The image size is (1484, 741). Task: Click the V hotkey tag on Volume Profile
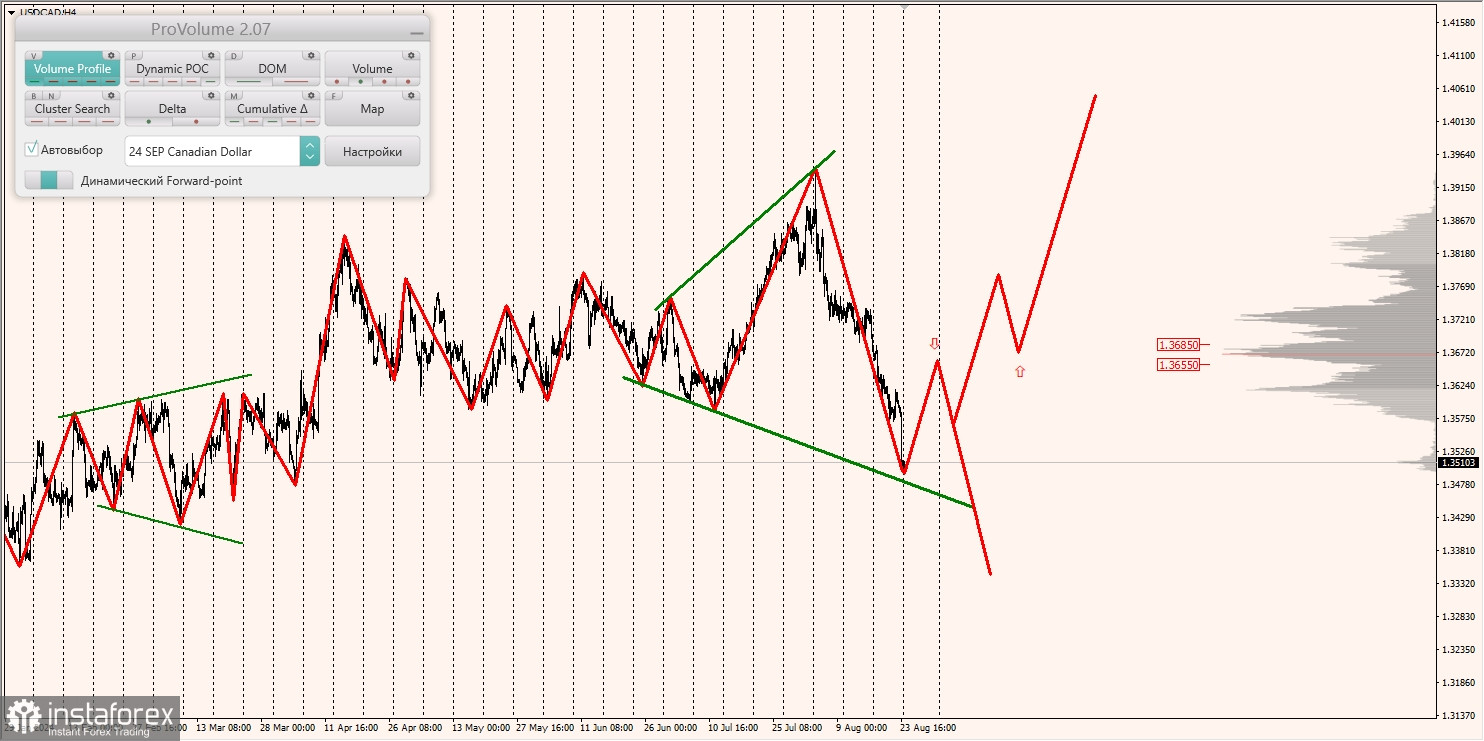pos(33,56)
